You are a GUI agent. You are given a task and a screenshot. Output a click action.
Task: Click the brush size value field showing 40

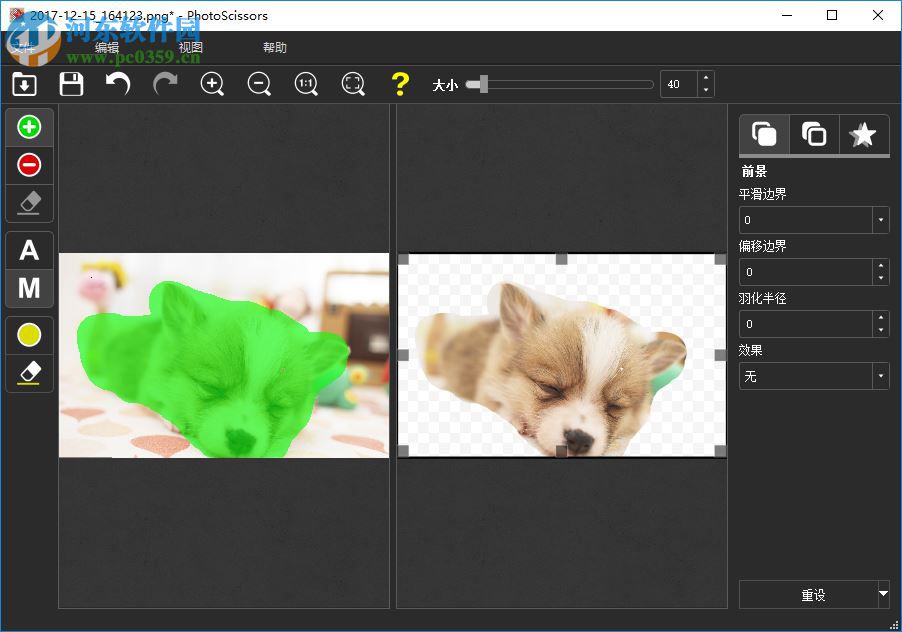point(678,84)
